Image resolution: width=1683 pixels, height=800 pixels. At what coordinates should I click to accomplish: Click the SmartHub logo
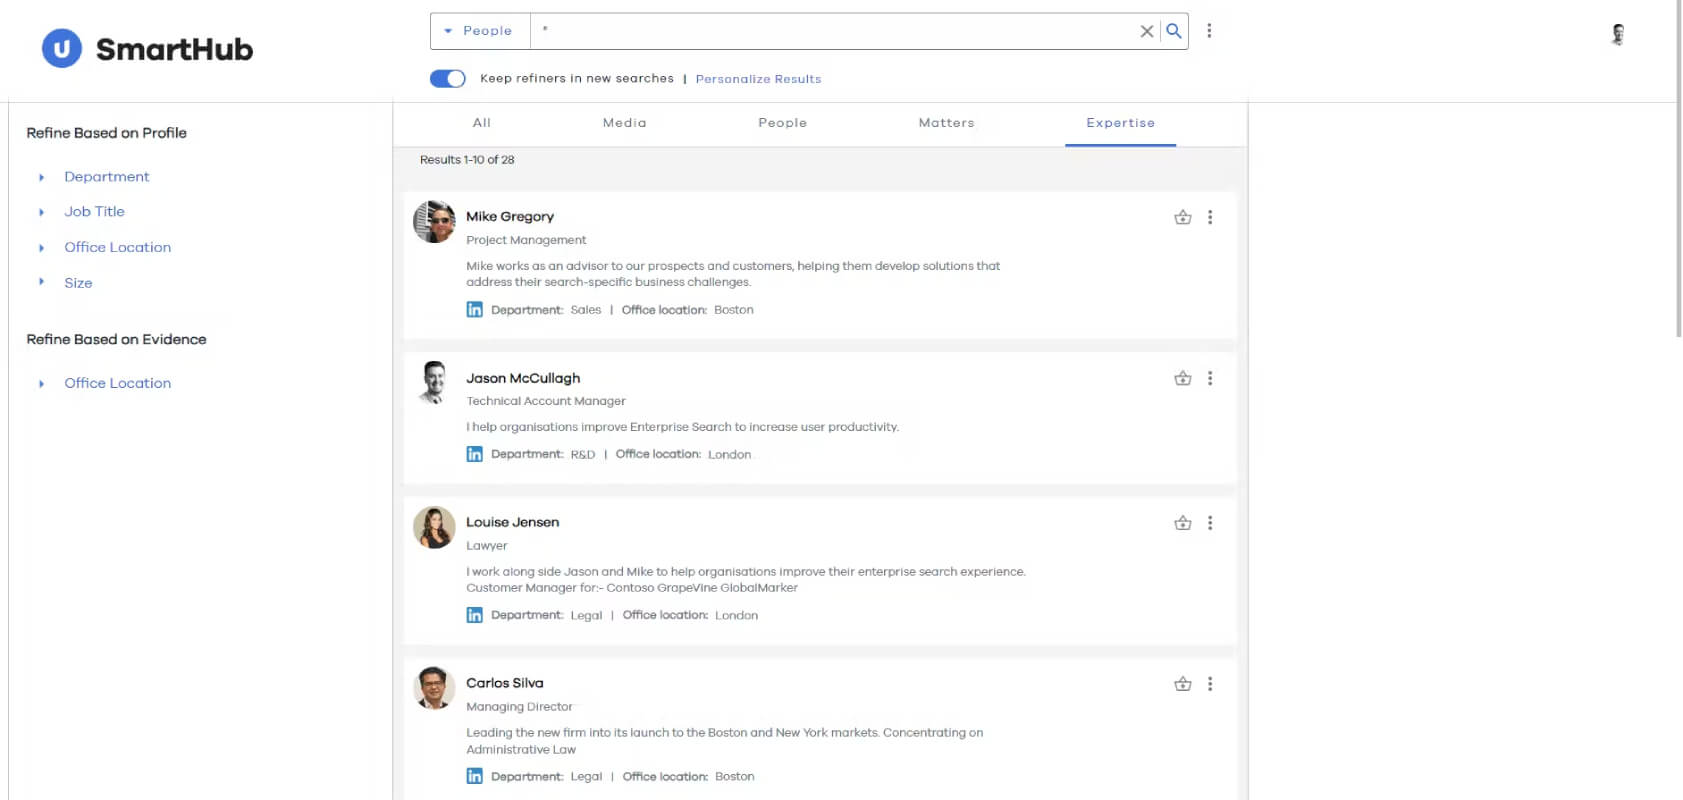[147, 48]
